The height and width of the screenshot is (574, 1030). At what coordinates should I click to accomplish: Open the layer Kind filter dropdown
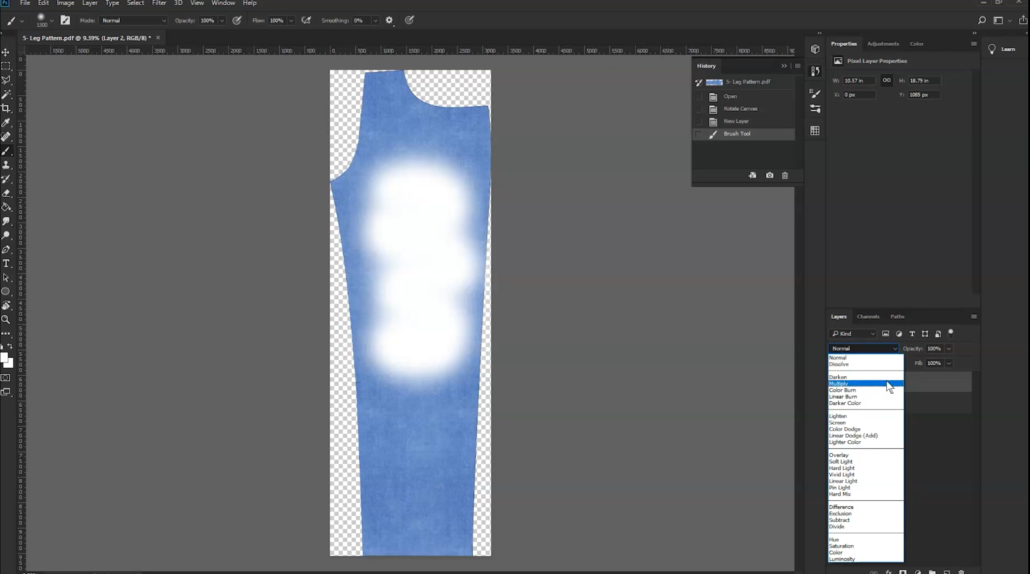(853, 334)
